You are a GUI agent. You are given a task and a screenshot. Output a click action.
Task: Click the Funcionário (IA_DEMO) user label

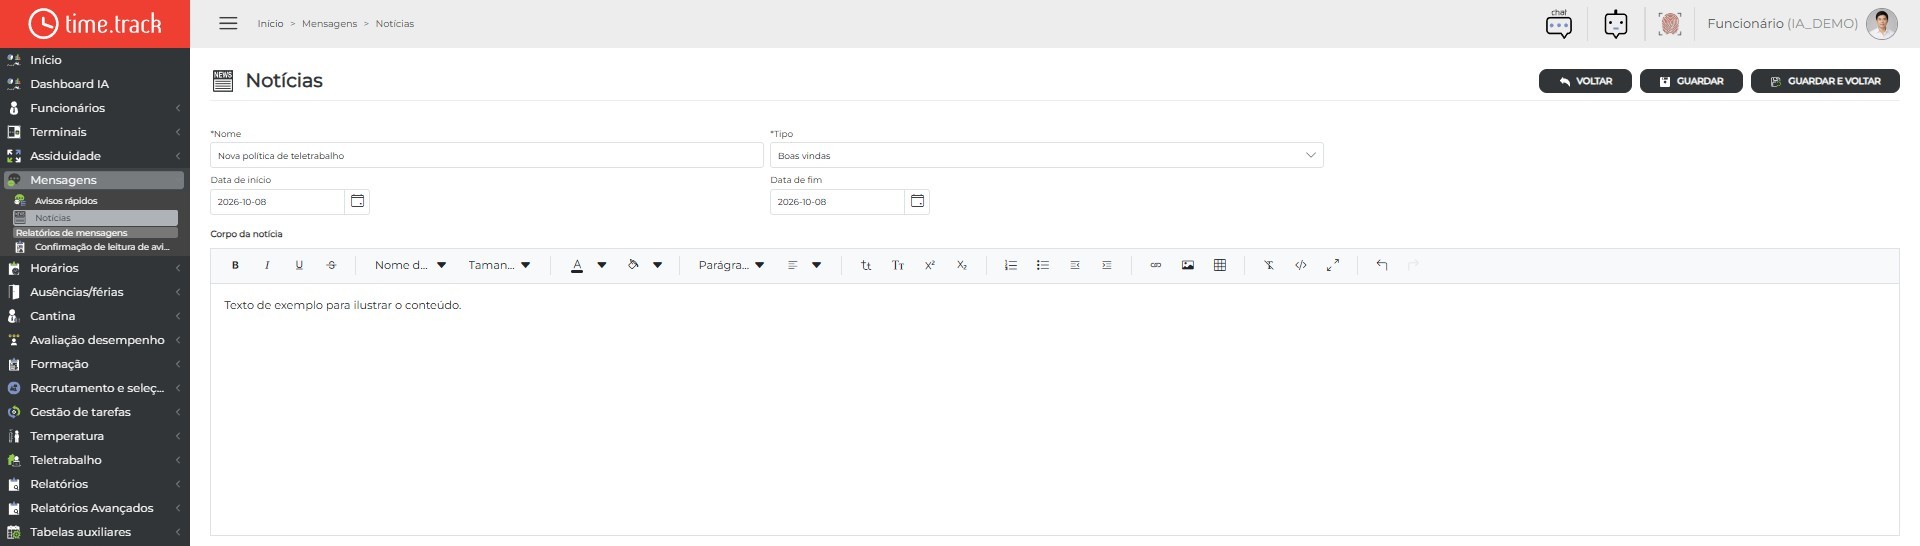click(1782, 24)
